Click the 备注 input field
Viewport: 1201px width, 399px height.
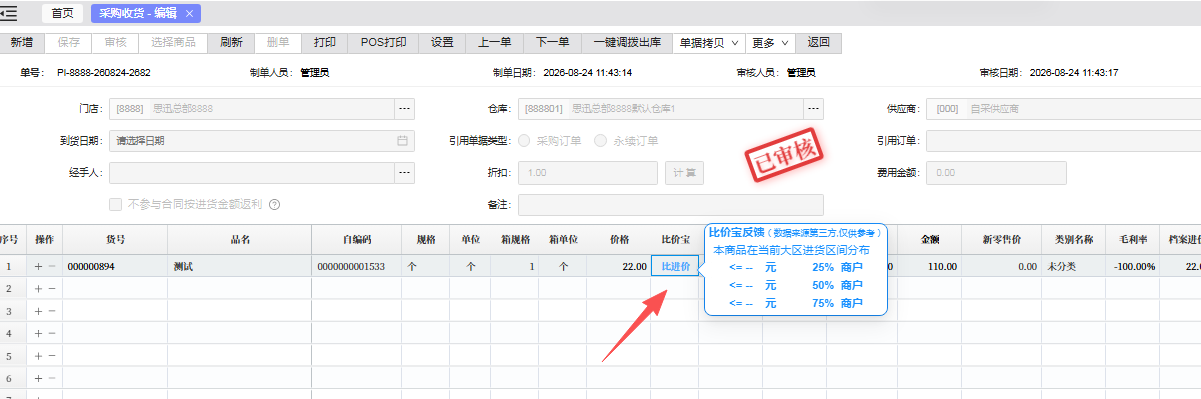click(671, 204)
